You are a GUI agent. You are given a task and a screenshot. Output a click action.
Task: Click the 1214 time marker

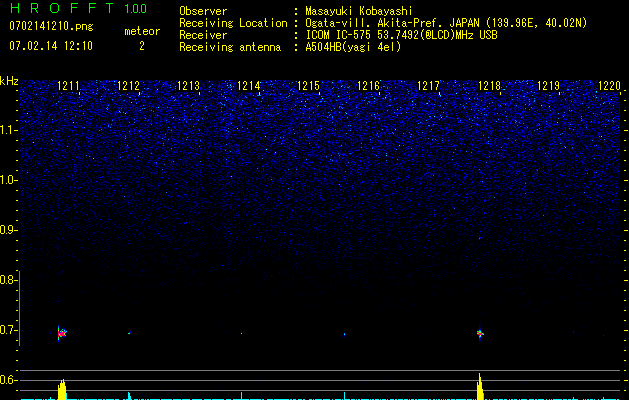coord(248,86)
